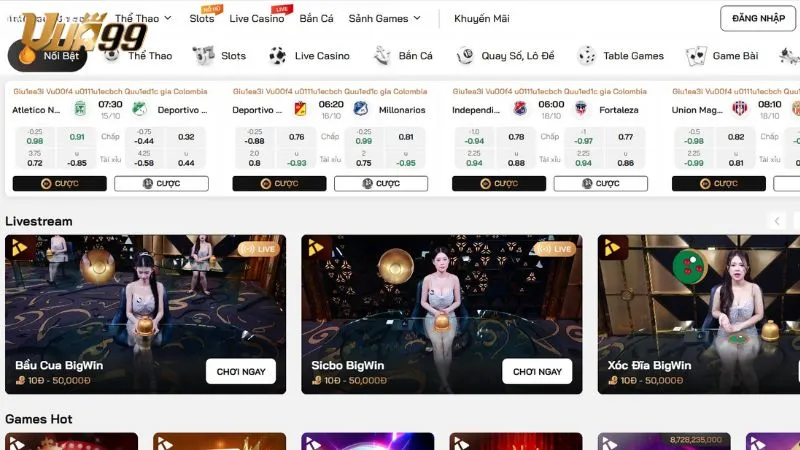Click dark Cược button under Deportivo–Millonarios match

tap(279, 183)
